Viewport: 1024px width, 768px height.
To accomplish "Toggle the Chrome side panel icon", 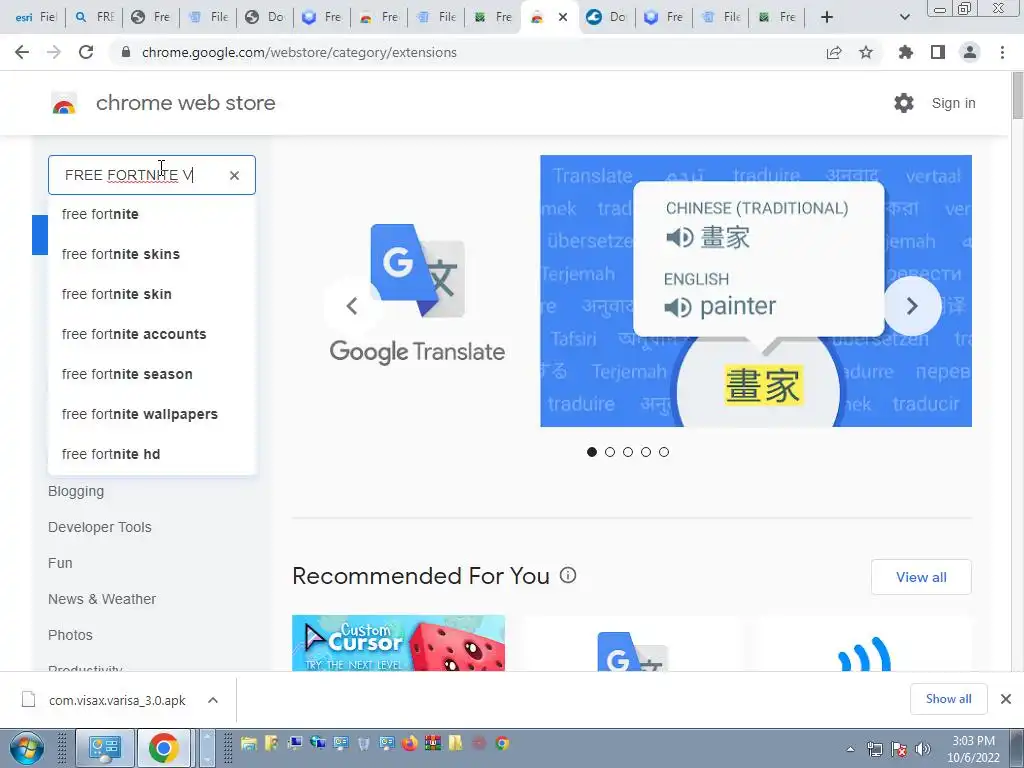I will coord(938,52).
